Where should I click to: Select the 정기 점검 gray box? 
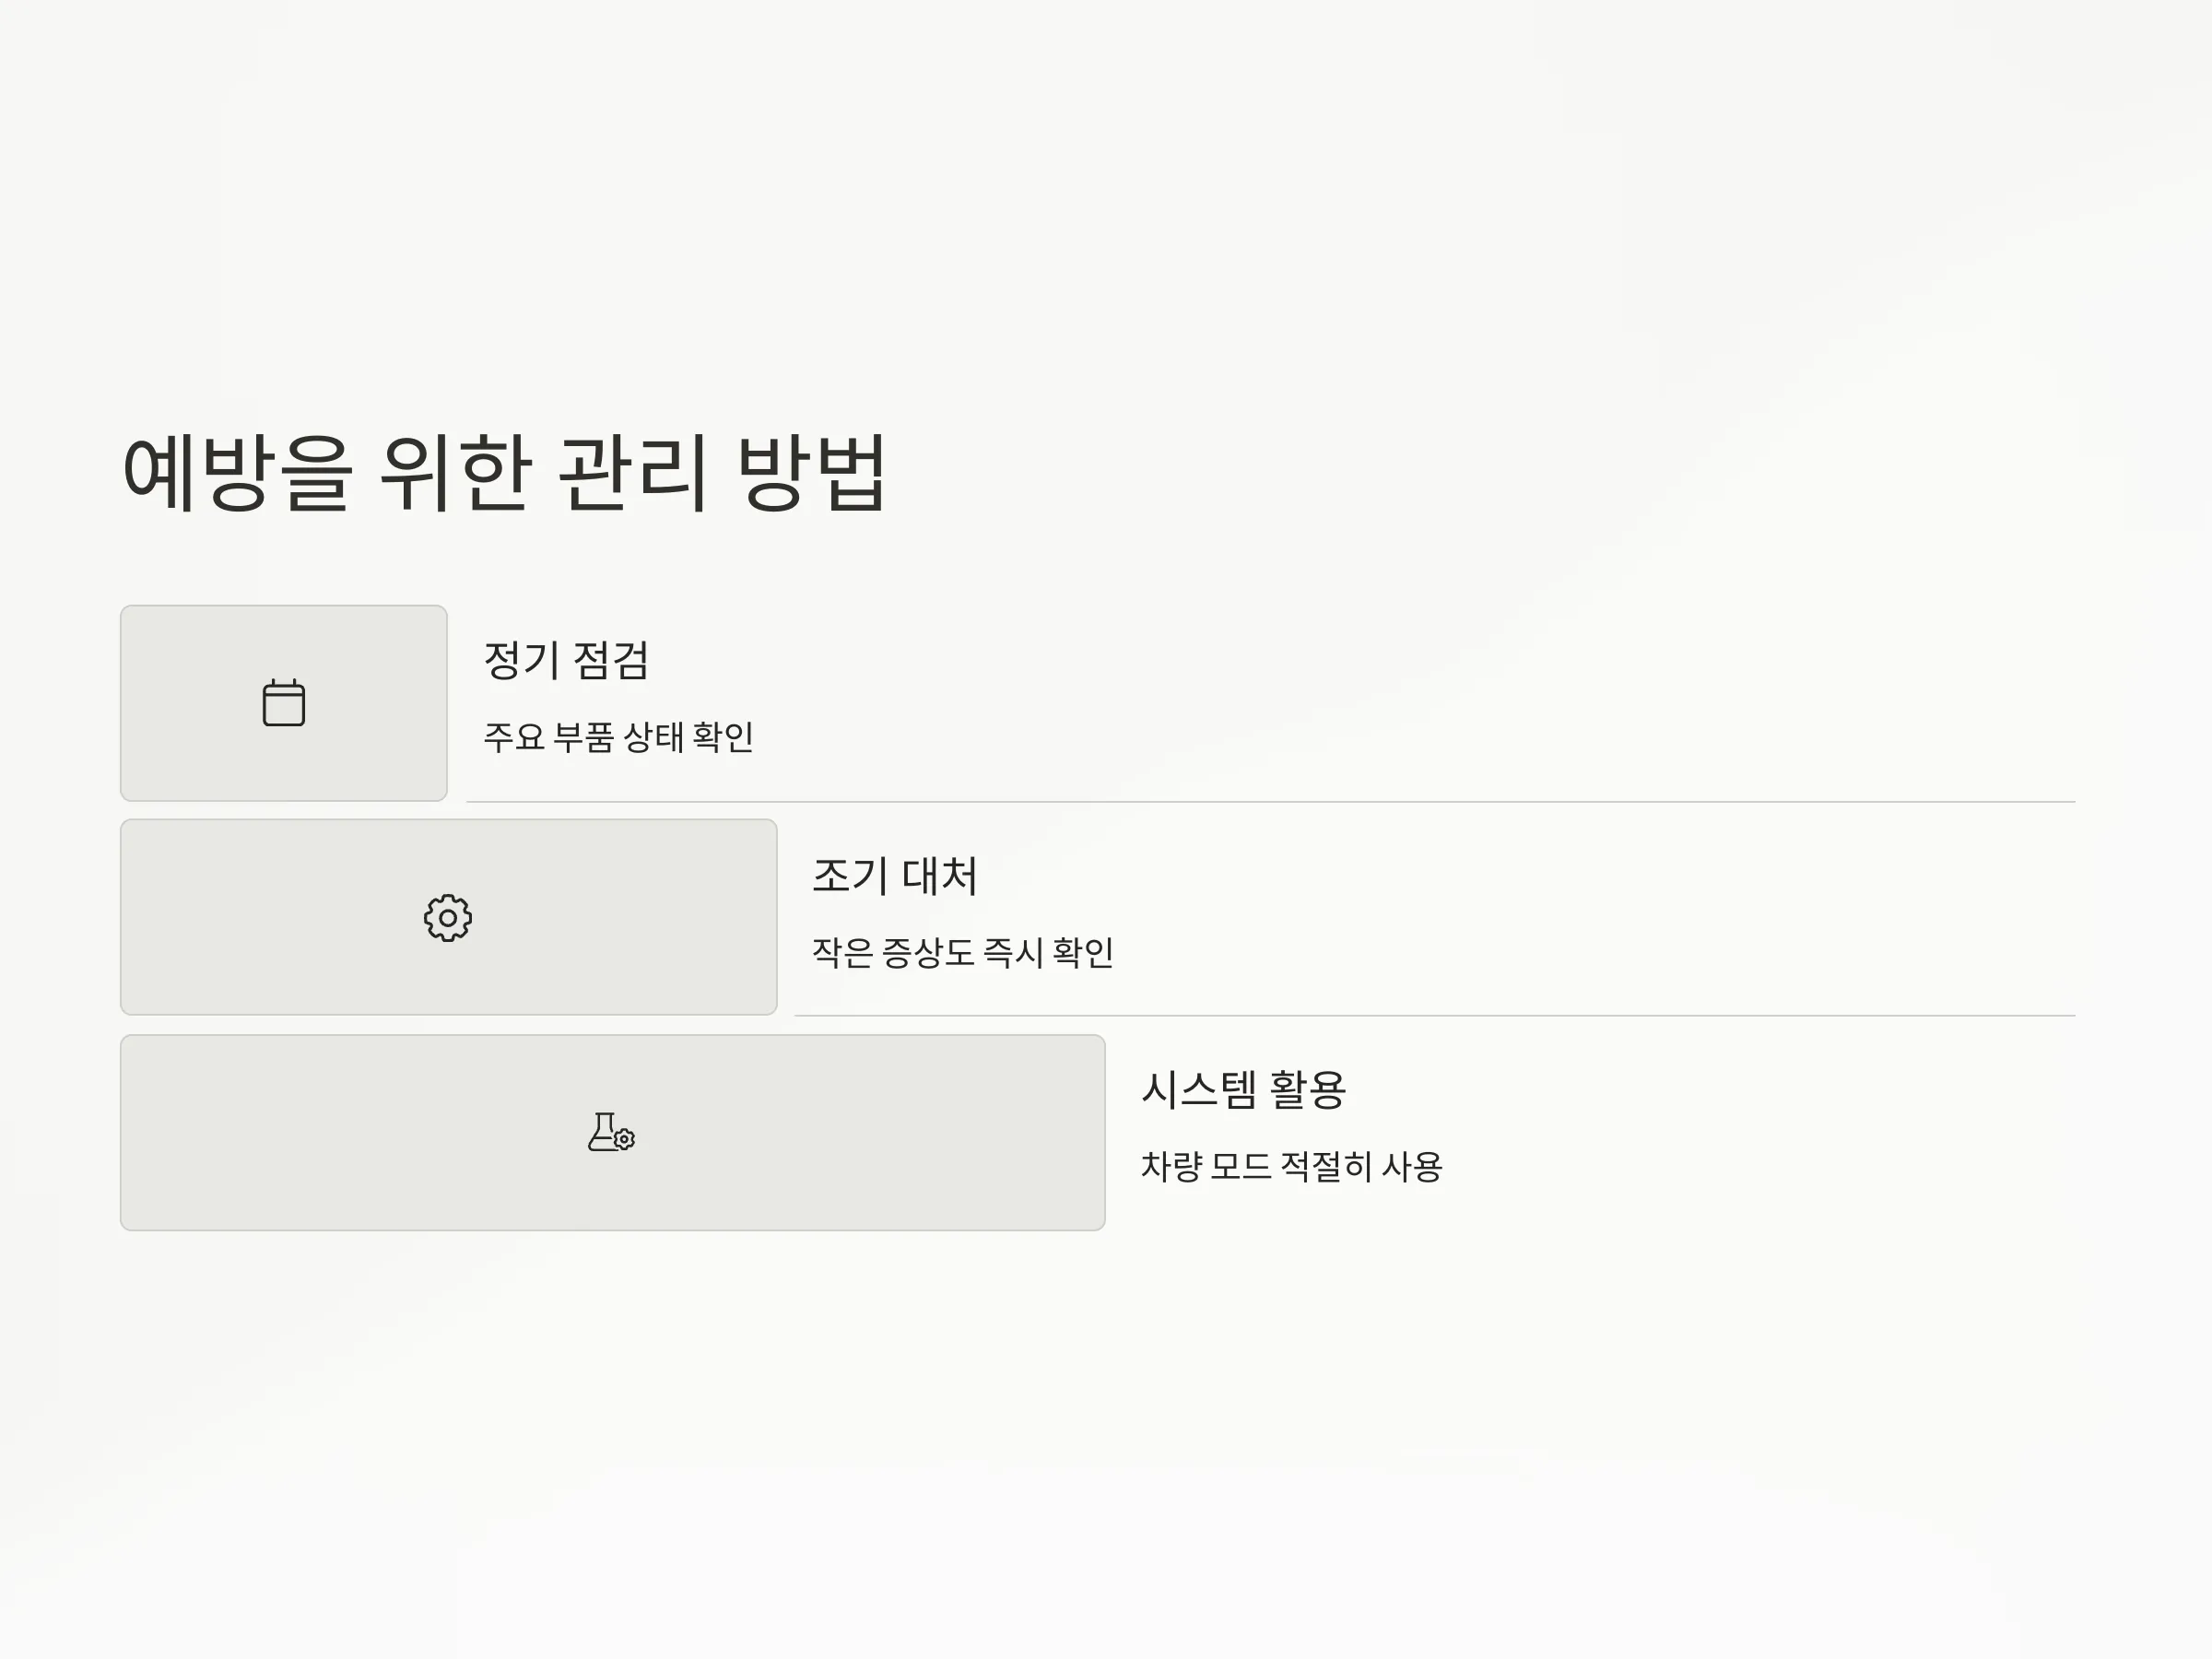[x=284, y=703]
